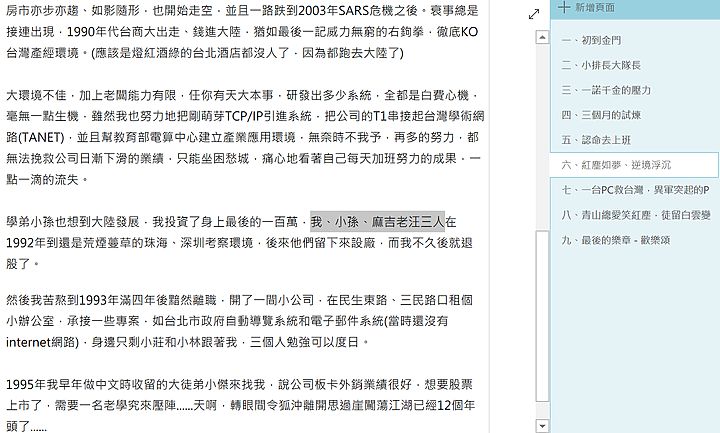Click the vertical scrollbar thumb
Screen dimensions: 720x433
click(x=542, y=316)
